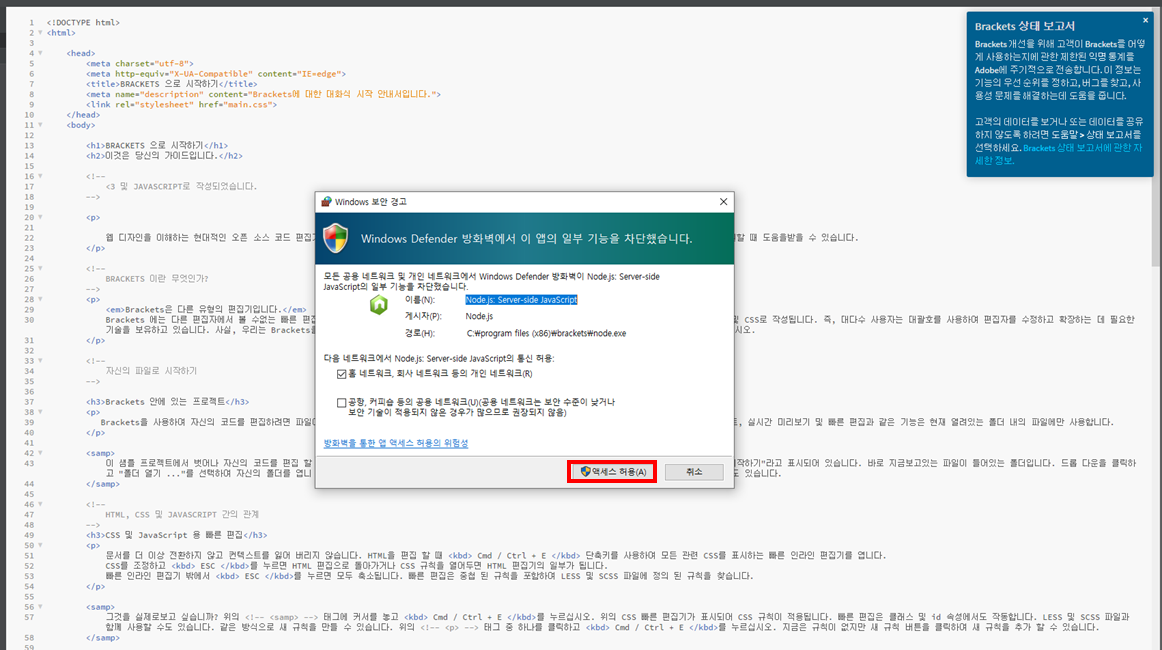This screenshot has width=1162, height=650.
Task: Click the Windows Defender shield icon in the banner
Action: [336, 239]
